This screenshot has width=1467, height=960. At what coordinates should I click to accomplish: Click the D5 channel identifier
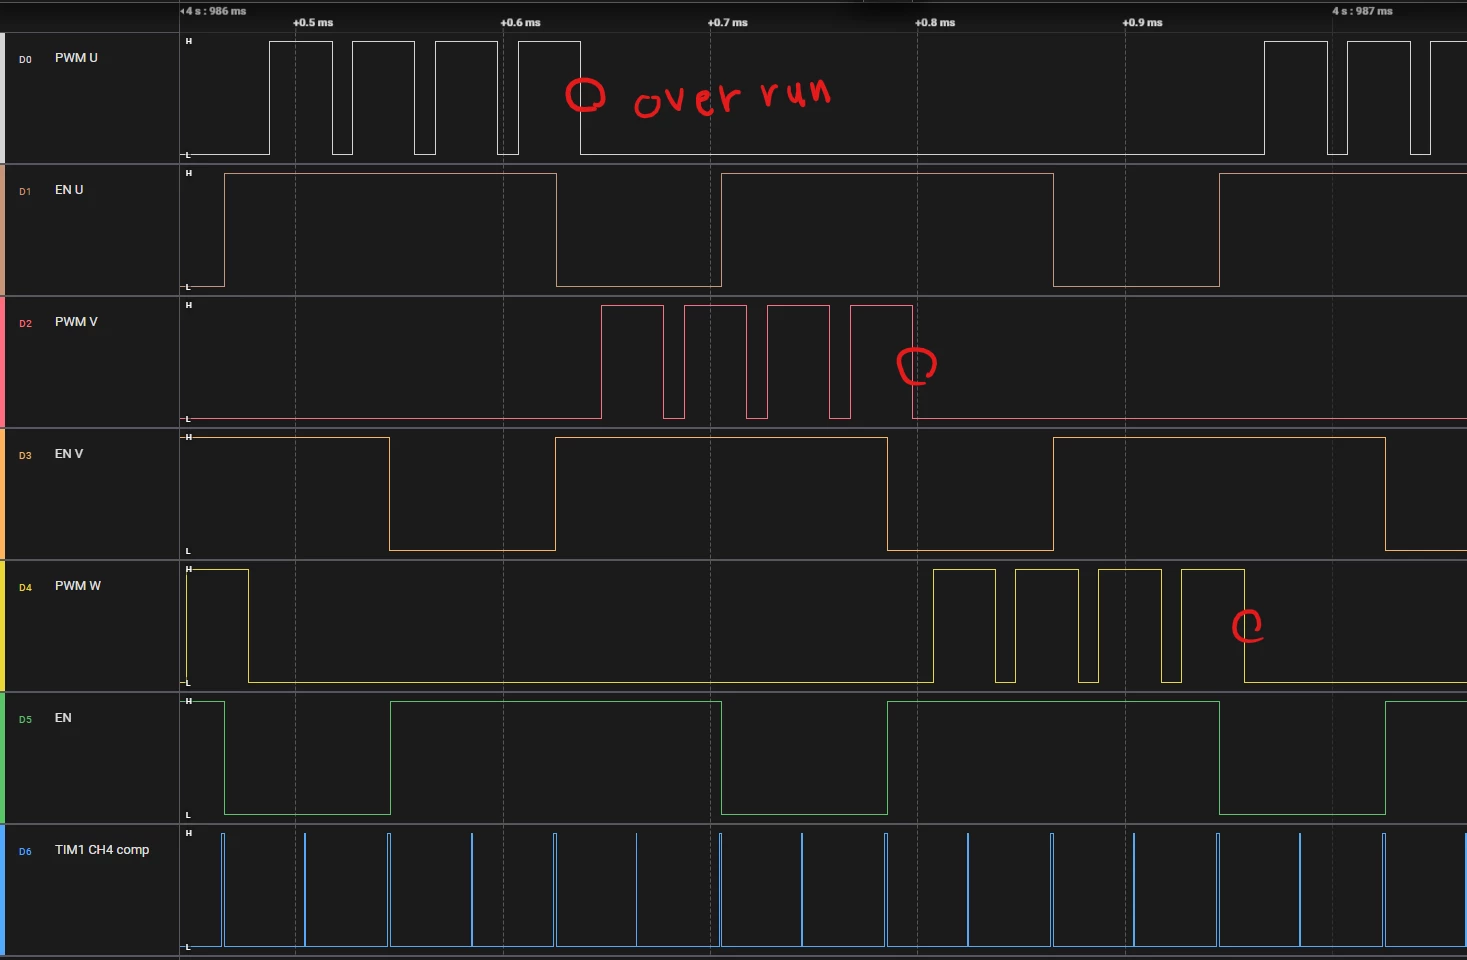click(x=25, y=720)
